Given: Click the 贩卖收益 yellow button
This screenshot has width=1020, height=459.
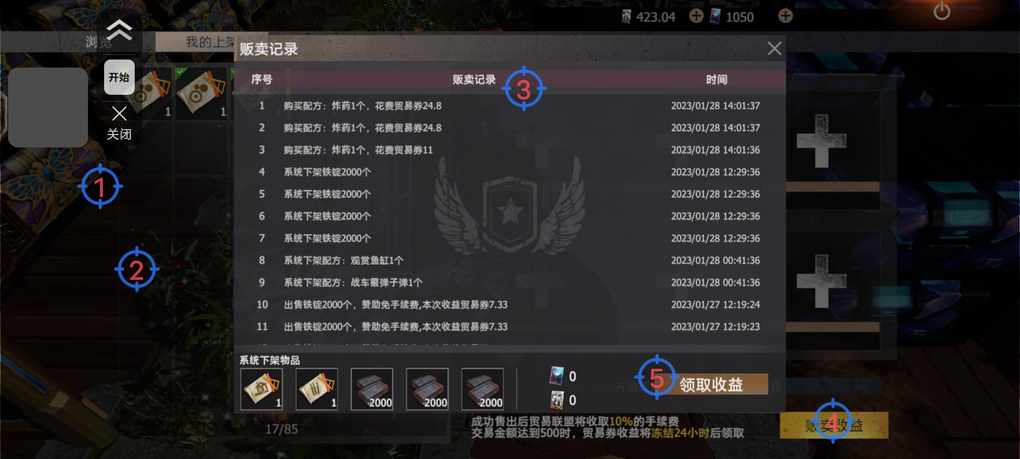Looking at the screenshot, I should pos(834,426).
